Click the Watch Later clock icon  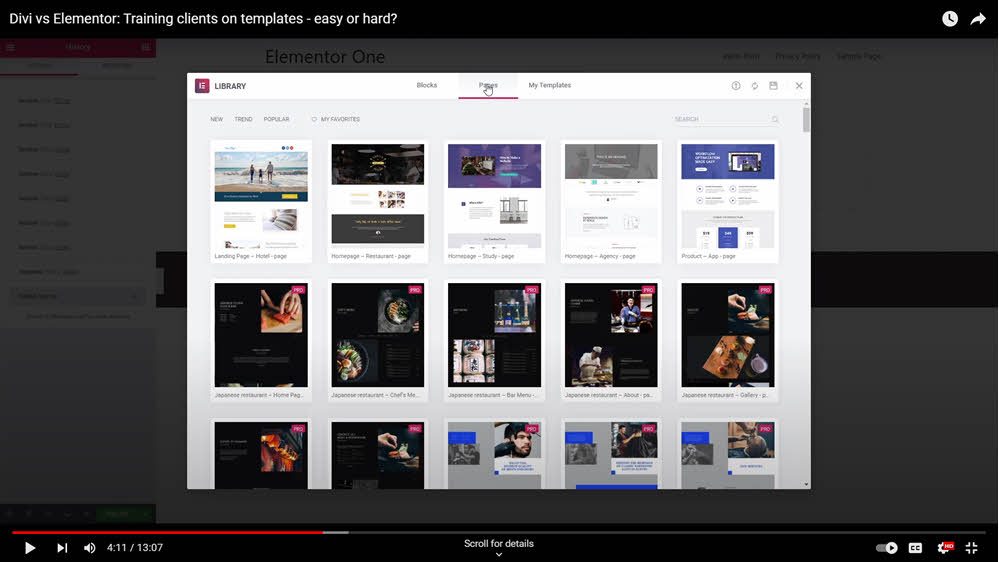[950, 19]
